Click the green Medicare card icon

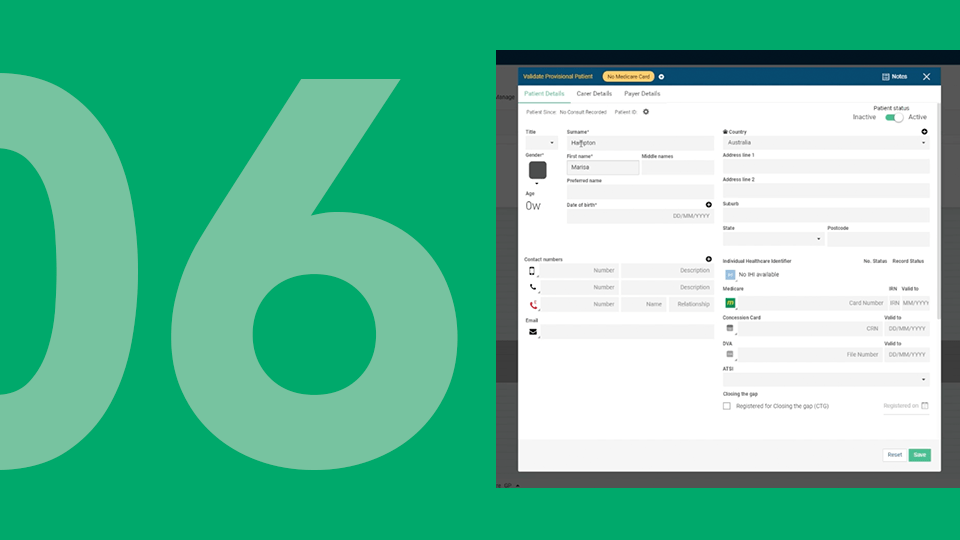730,303
